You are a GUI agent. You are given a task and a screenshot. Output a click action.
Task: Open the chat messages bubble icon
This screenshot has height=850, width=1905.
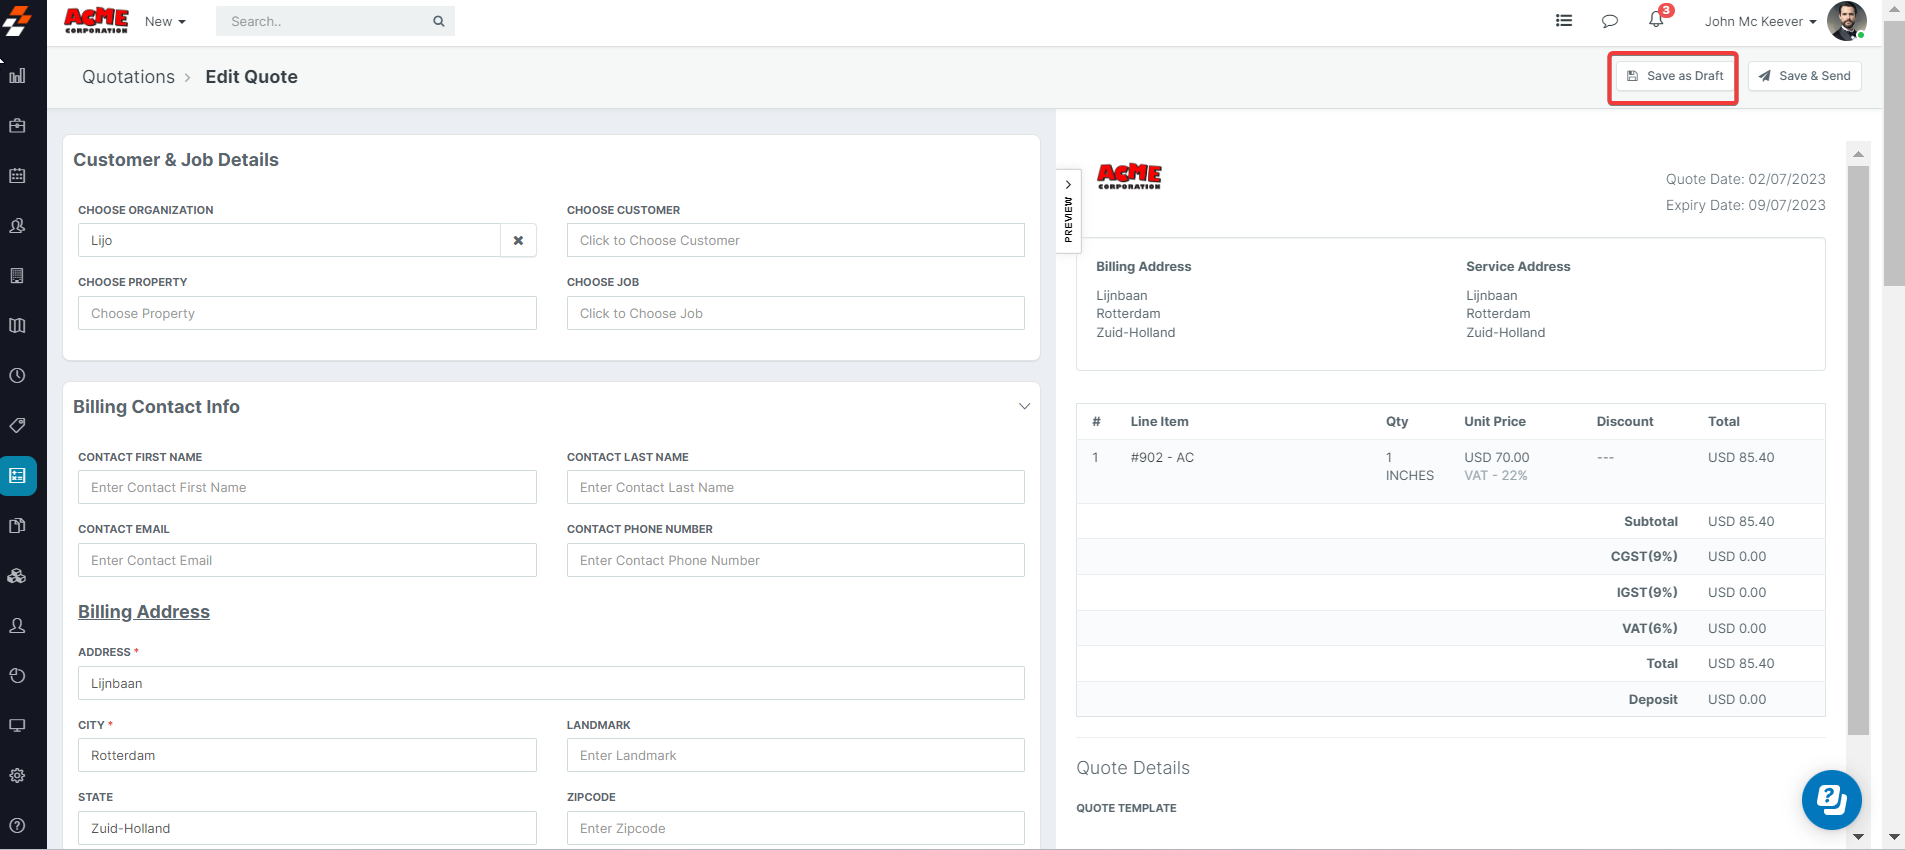pyautogui.click(x=1610, y=21)
